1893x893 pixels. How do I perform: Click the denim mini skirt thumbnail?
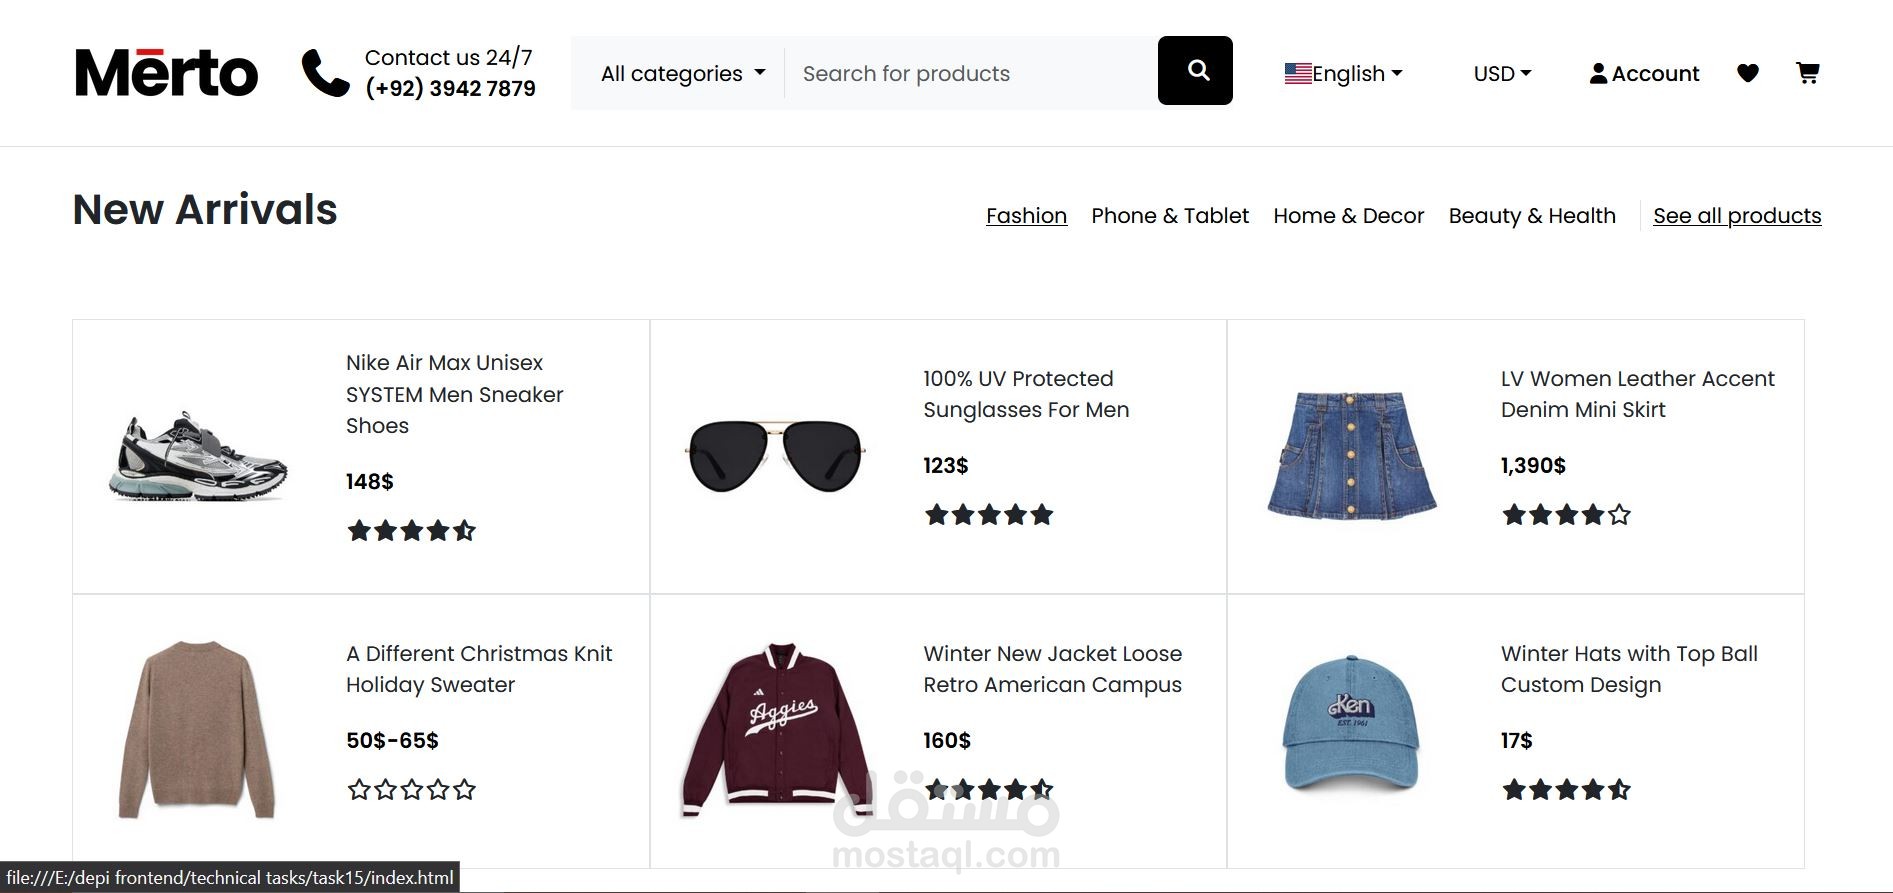tap(1351, 455)
